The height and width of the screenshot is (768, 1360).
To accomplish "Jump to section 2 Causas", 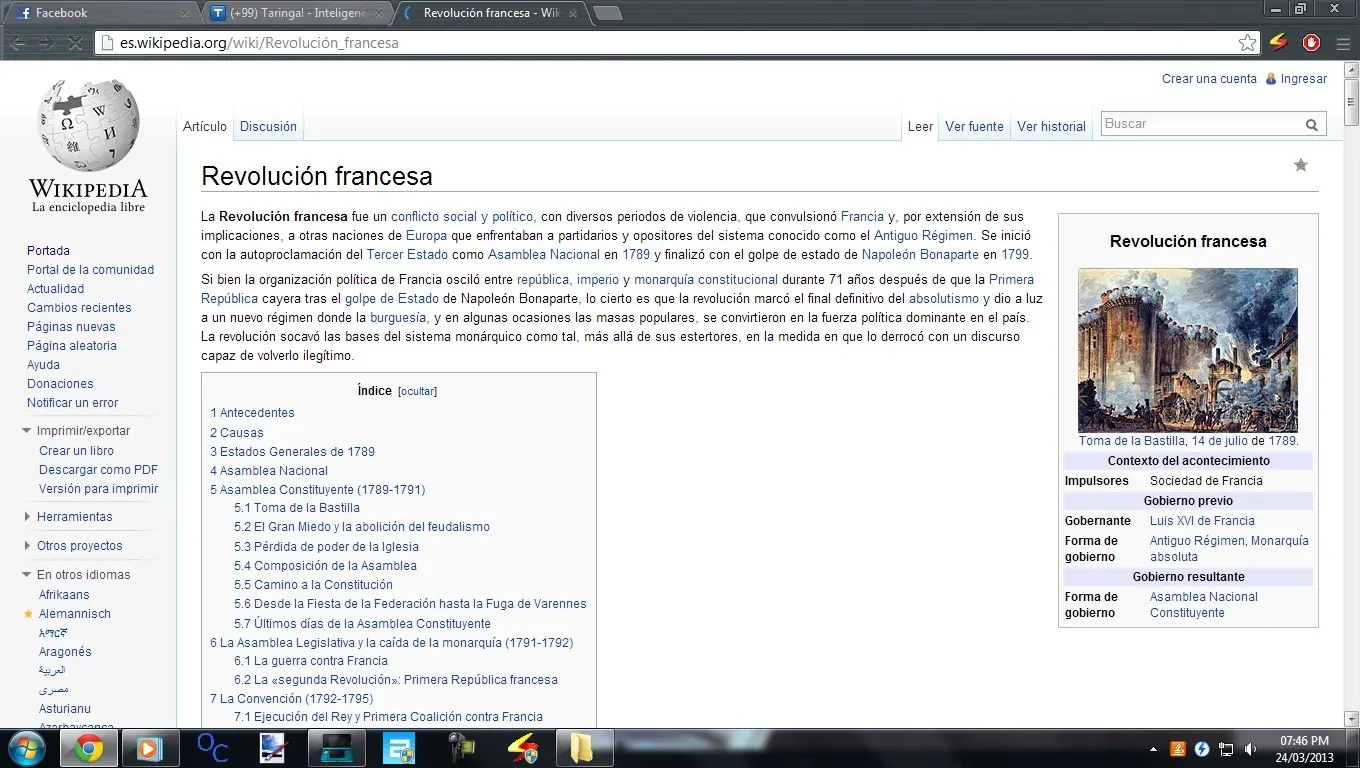I will click(x=237, y=433).
